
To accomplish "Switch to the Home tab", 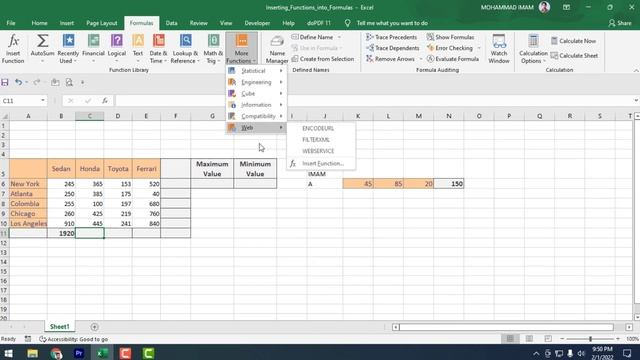I will pyautogui.click(x=39, y=23).
